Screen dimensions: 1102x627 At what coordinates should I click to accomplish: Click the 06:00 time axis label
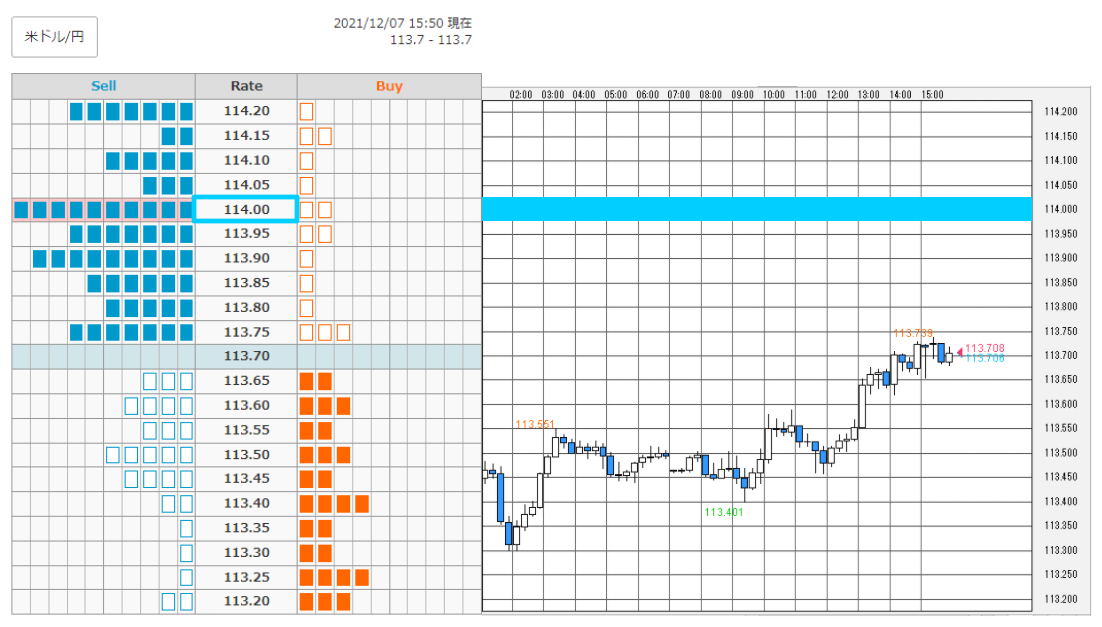tap(647, 95)
